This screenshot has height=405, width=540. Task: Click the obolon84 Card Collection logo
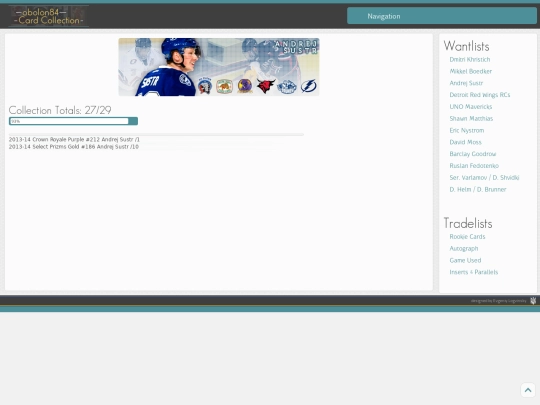[49, 16]
